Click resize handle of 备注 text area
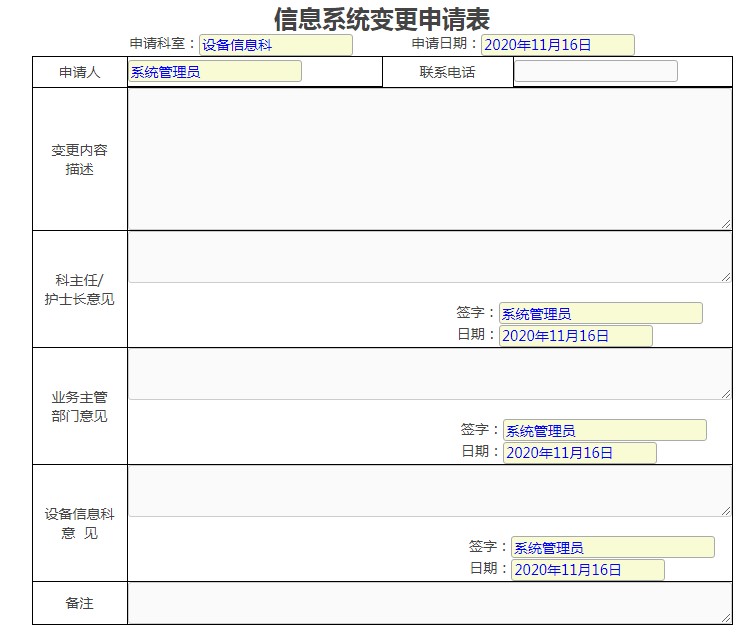 (726, 618)
